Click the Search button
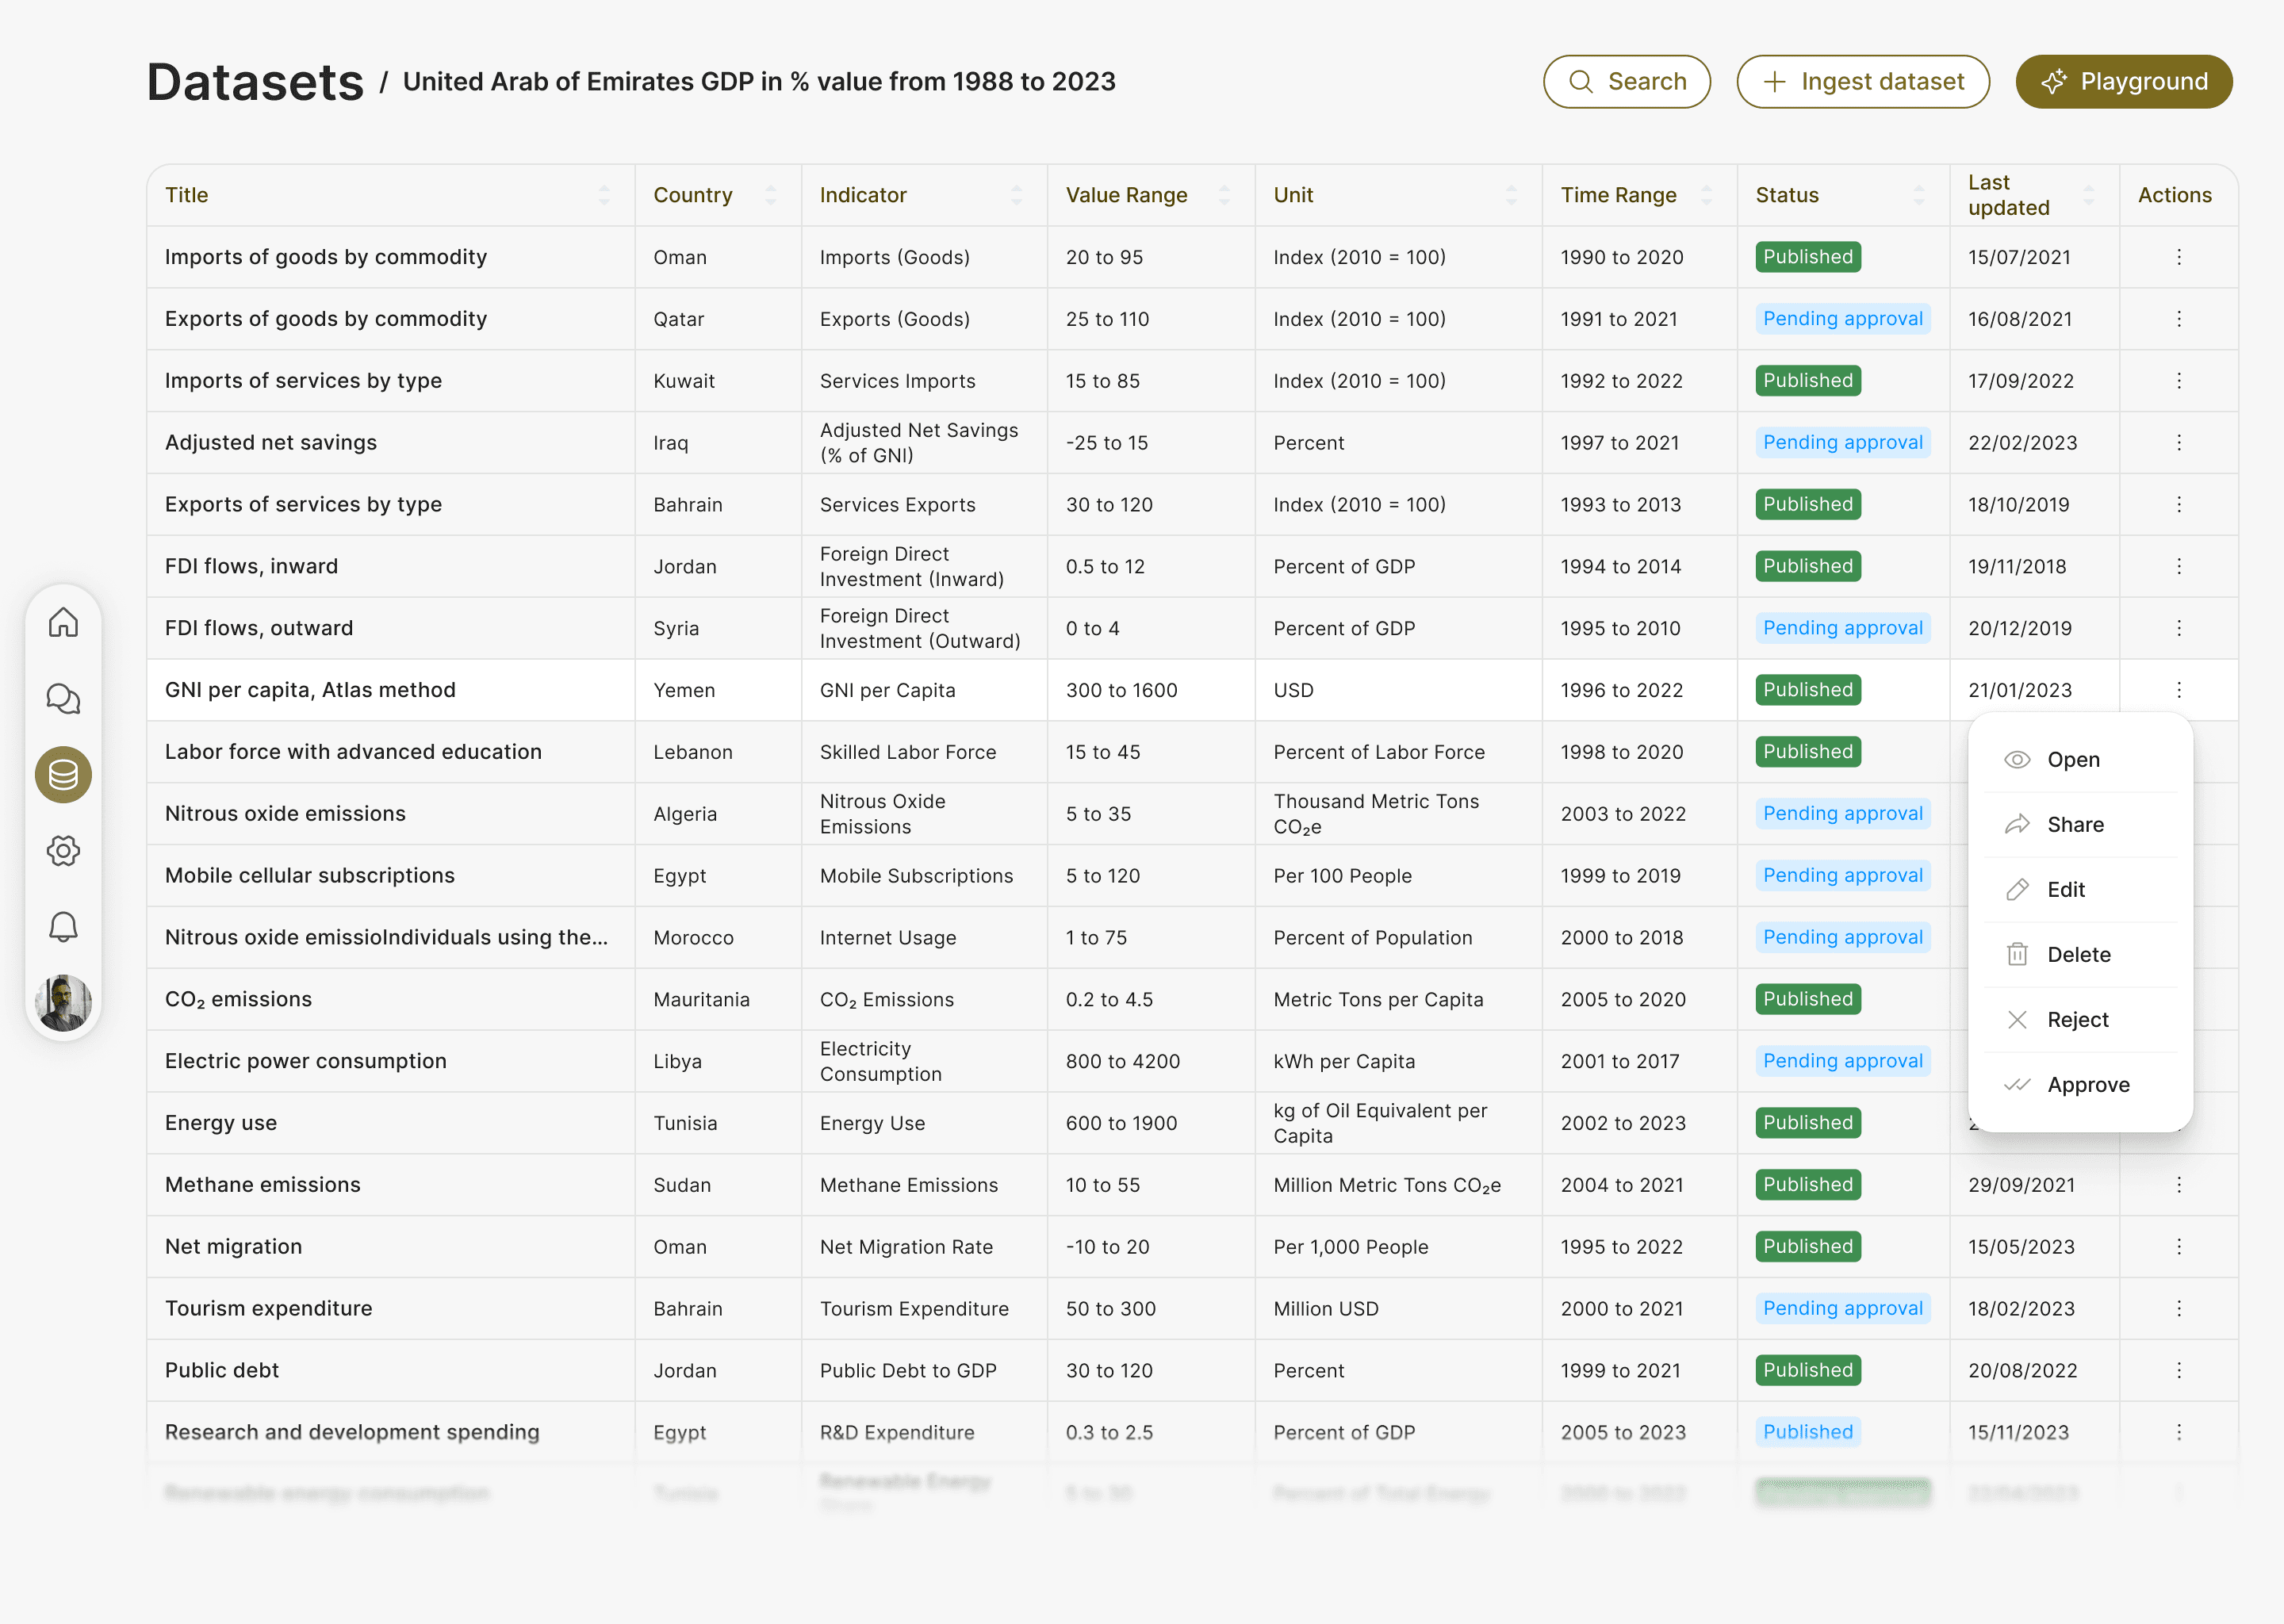This screenshot has height=1624, width=2284. (x=1626, y=82)
